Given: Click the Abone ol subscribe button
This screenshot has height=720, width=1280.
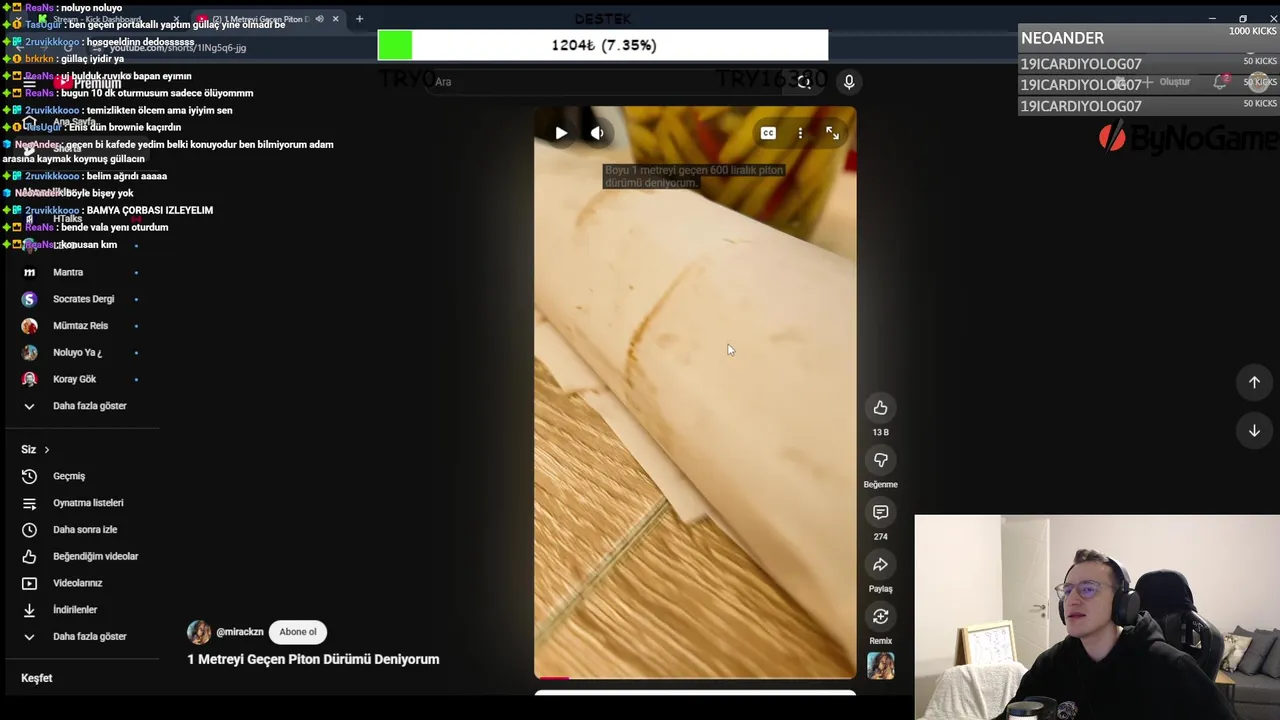Looking at the screenshot, I should [x=298, y=632].
